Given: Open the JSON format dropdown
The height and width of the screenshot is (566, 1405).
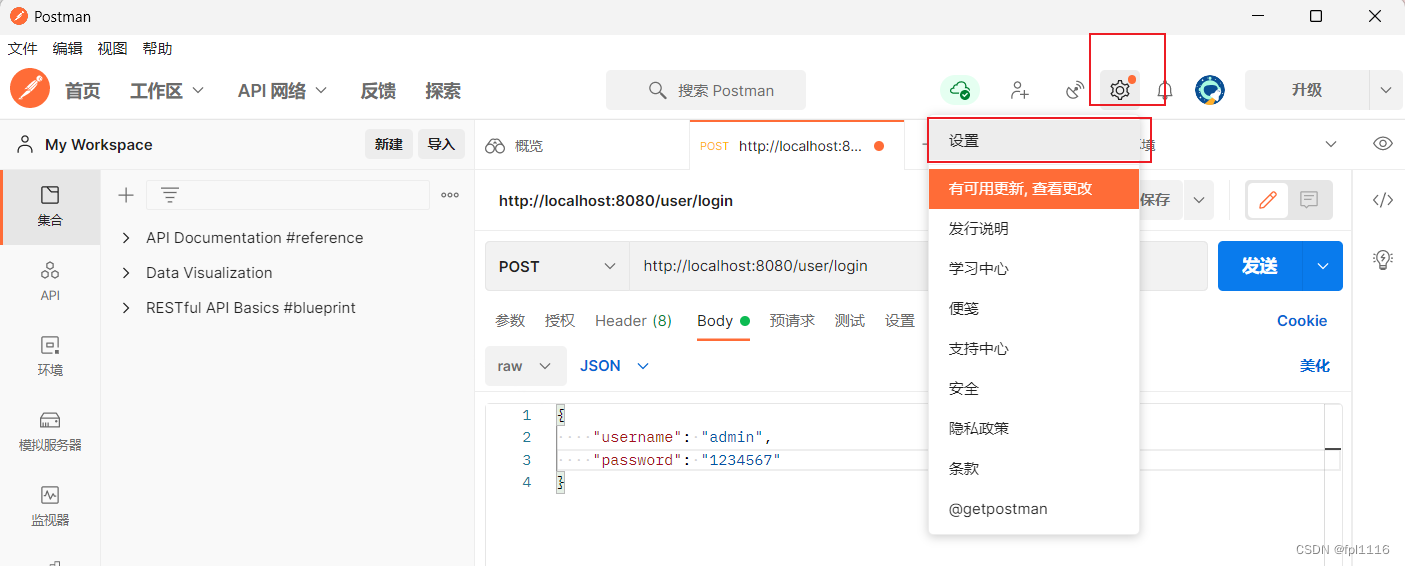Looking at the screenshot, I should [x=615, y=366].
